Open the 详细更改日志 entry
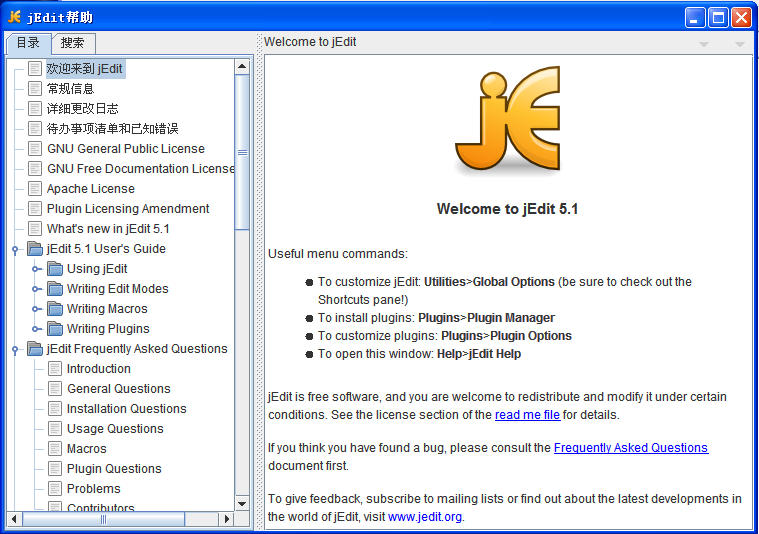 82,108
